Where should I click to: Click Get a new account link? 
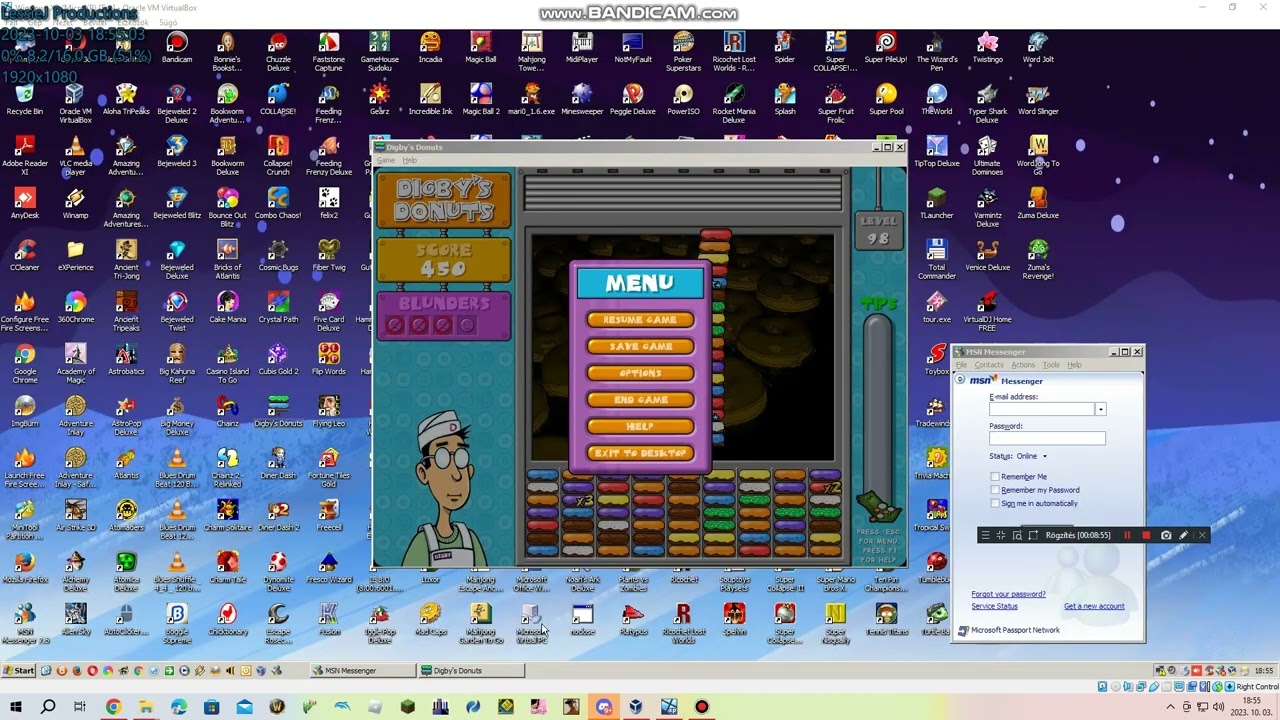click(1094, 606)
